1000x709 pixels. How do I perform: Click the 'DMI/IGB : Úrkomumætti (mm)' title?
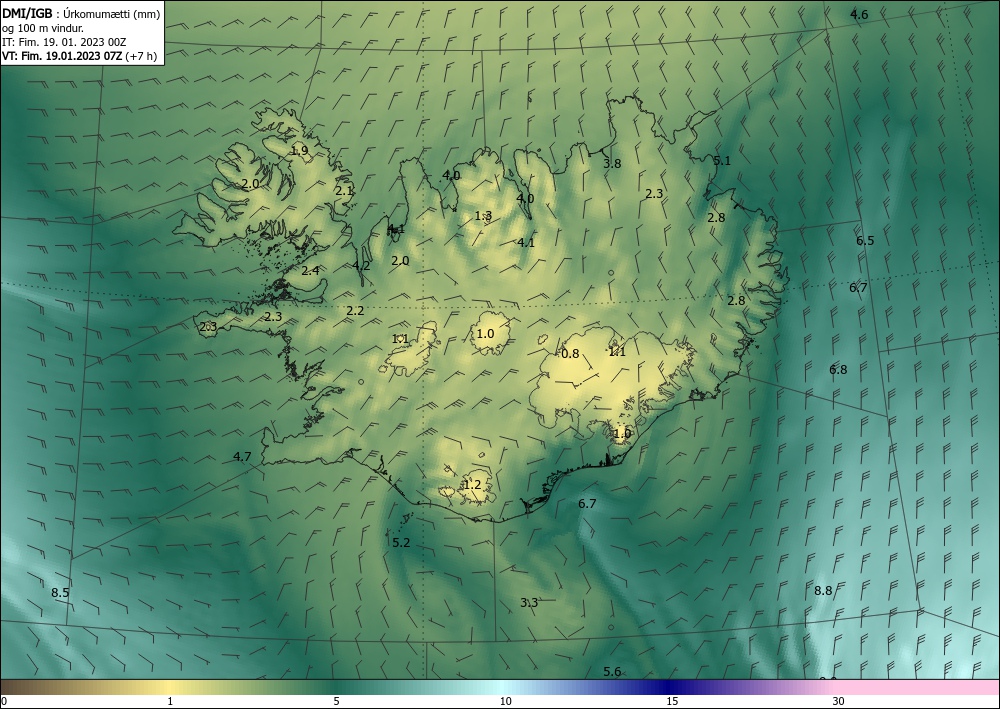tap(81, 14)
